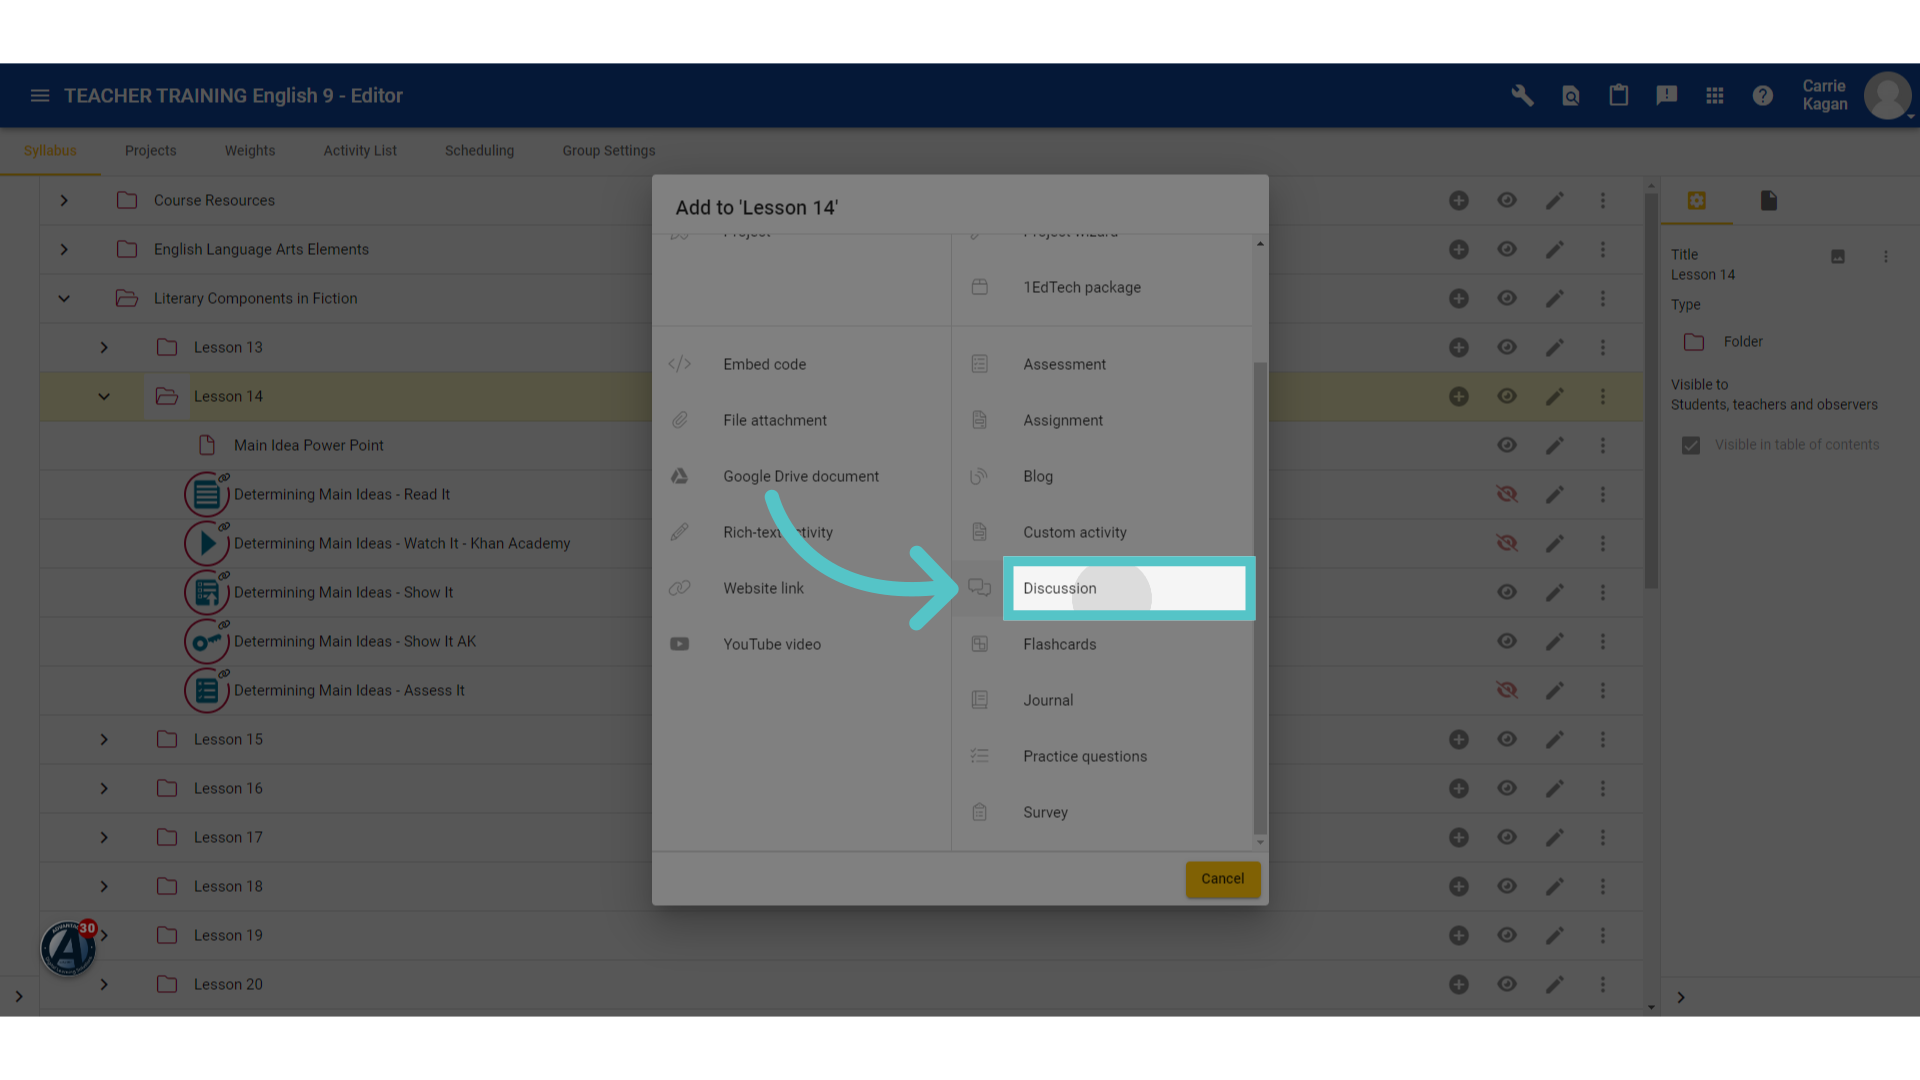Open the Title more options menu
The height and width of the screenshot is (1080, 1920).
tap(1885, 256)
